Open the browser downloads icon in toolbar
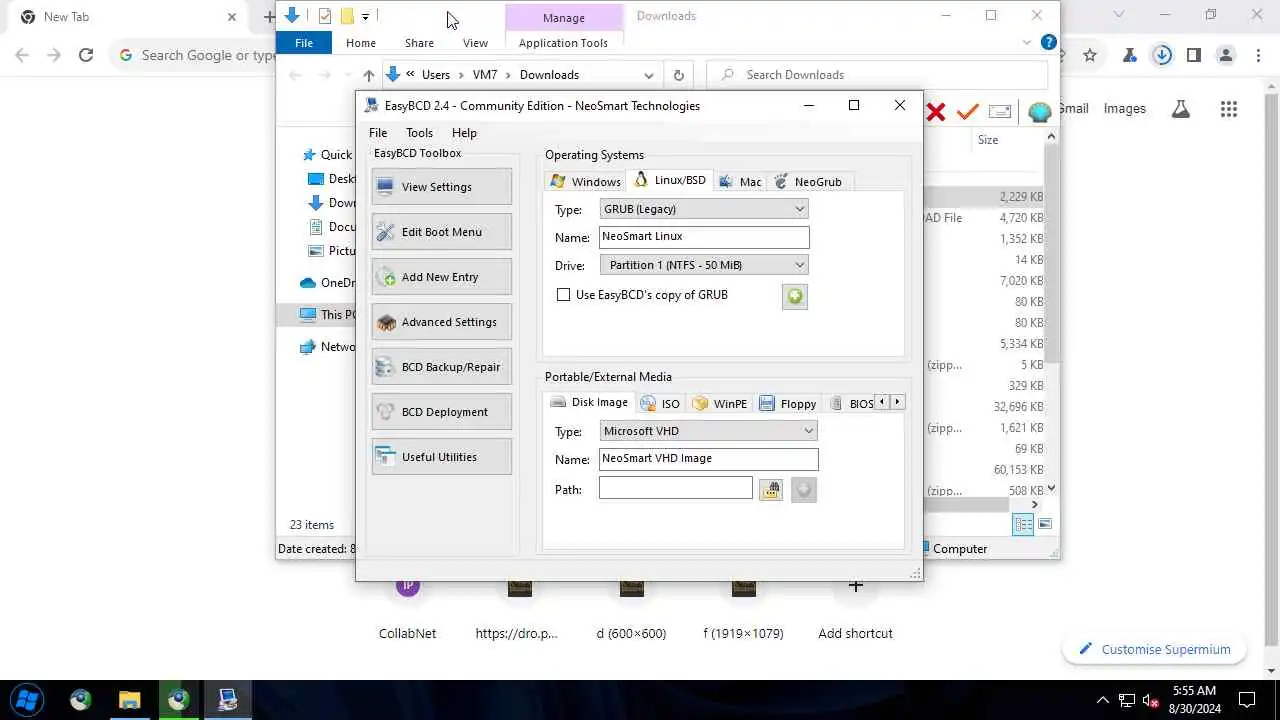The height and width of the screenshot is (720, 1280). point(1162,55)
